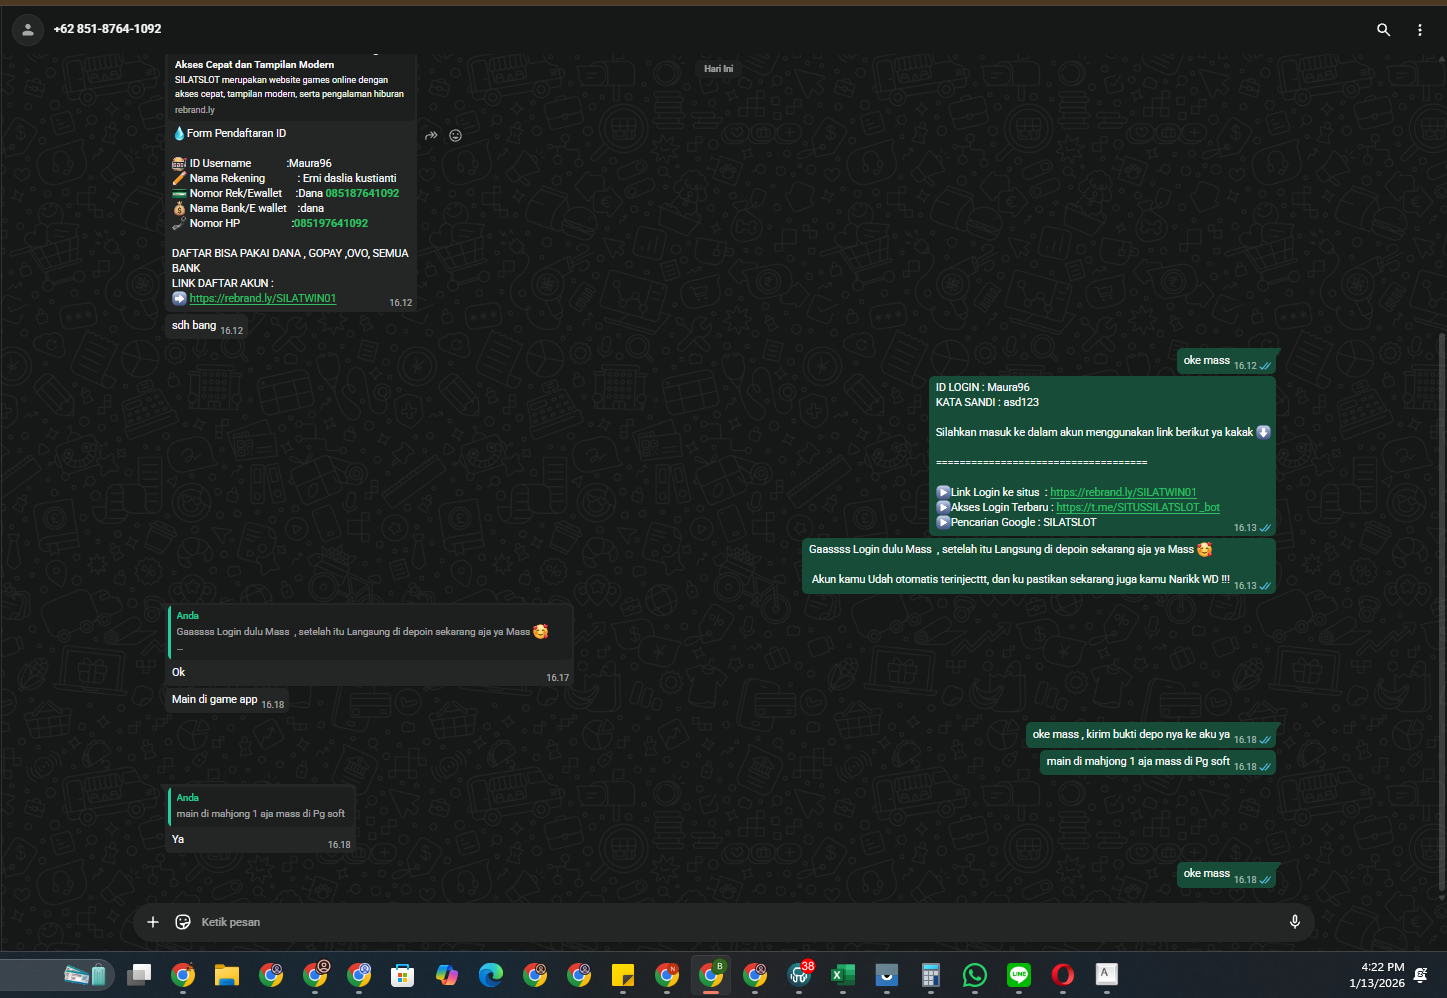The image size is (1447, 998).
Task: Open Excel from the taskbar
Action: click(x=843, y=975)
